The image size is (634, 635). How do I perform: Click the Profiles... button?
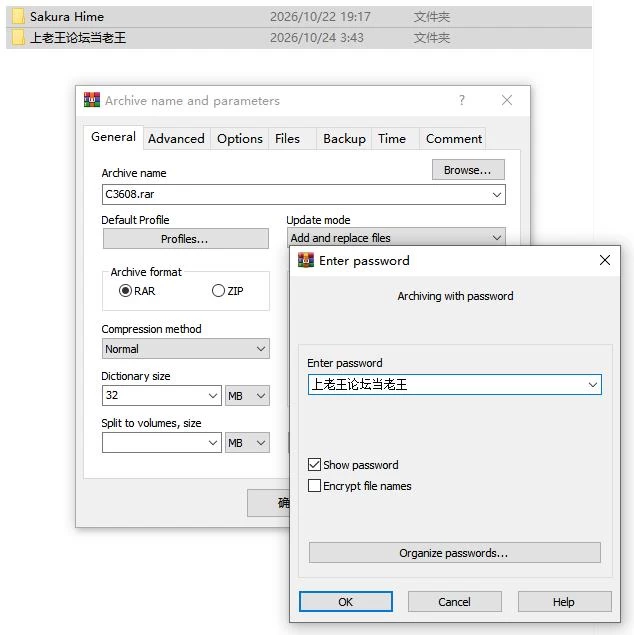click(x=185, y=239)
